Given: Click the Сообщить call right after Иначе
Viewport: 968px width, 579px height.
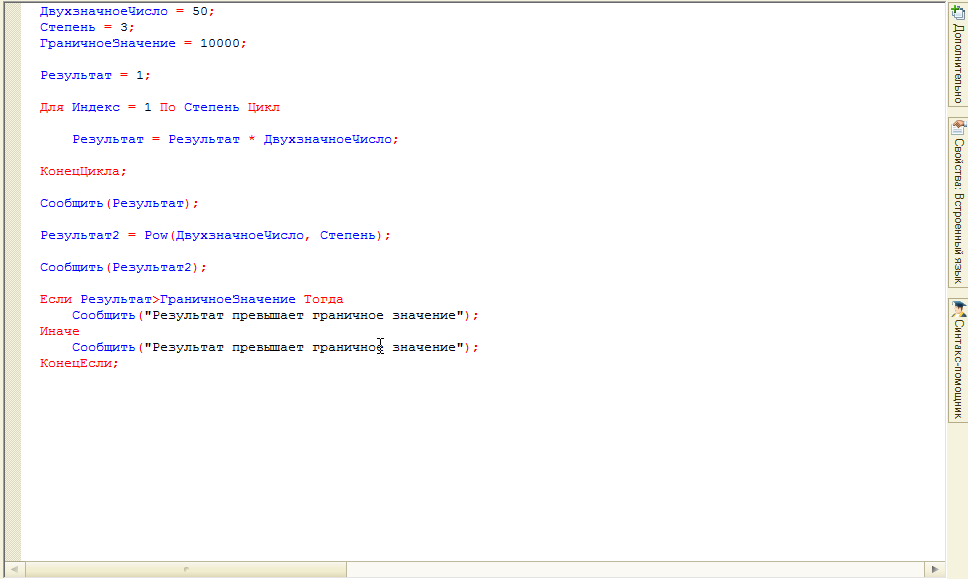Looking at the screenshot, I should tap(275, 348).
